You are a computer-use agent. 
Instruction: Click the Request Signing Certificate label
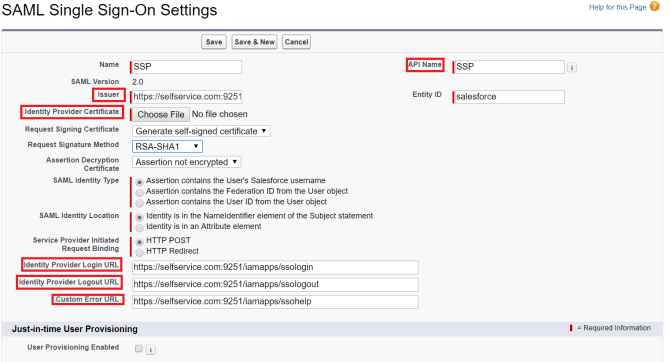pyautogui.click(x=72, y=129)
